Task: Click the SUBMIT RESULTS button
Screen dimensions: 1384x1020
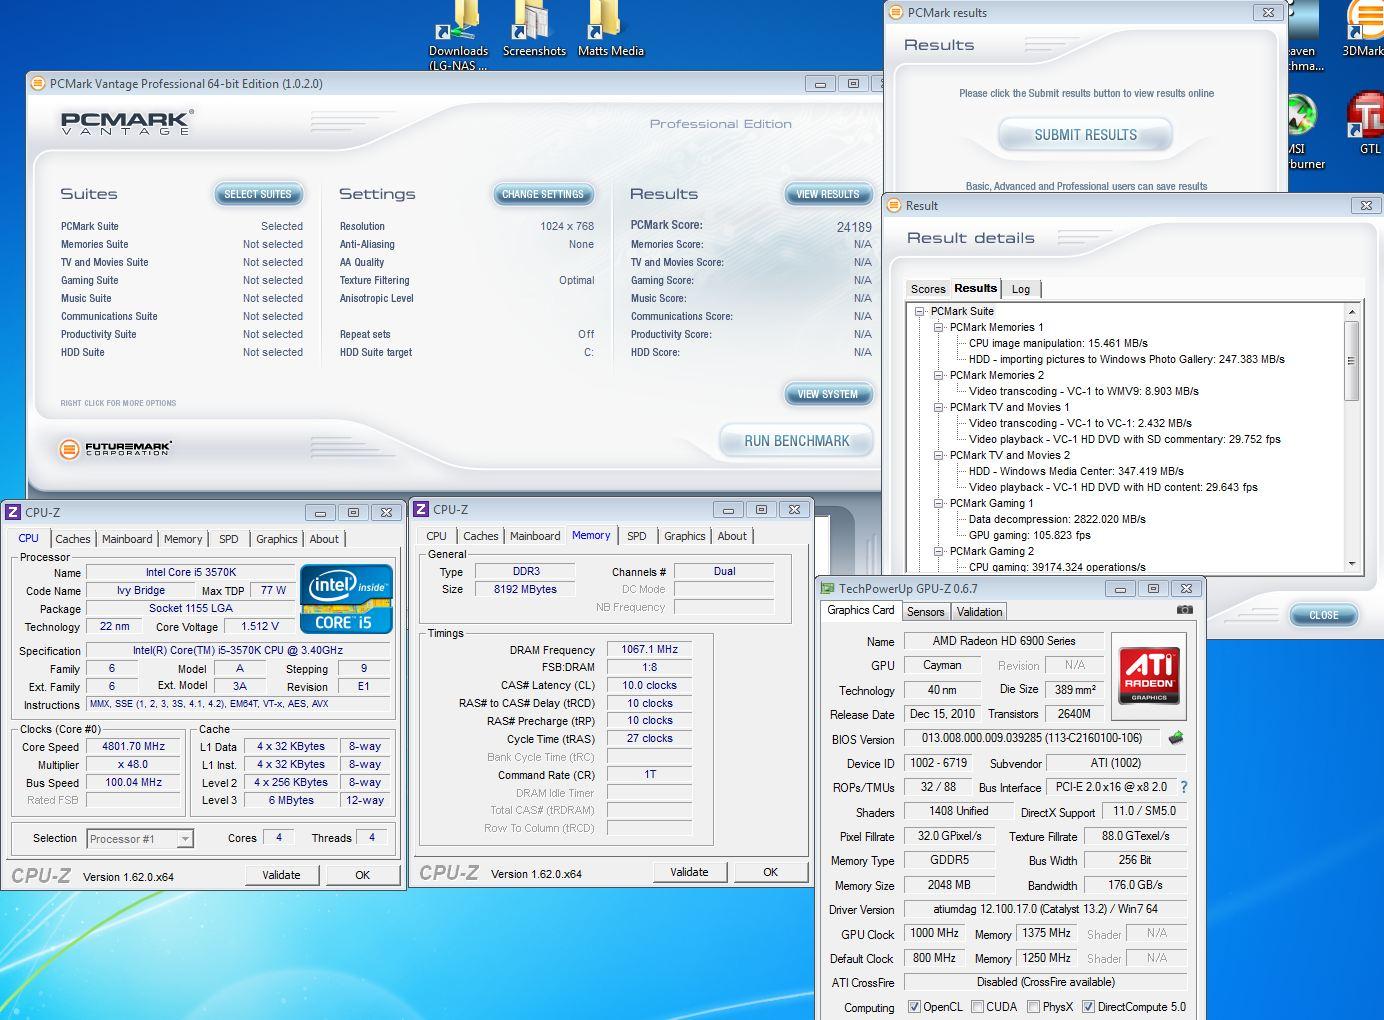Action: 1085,135
